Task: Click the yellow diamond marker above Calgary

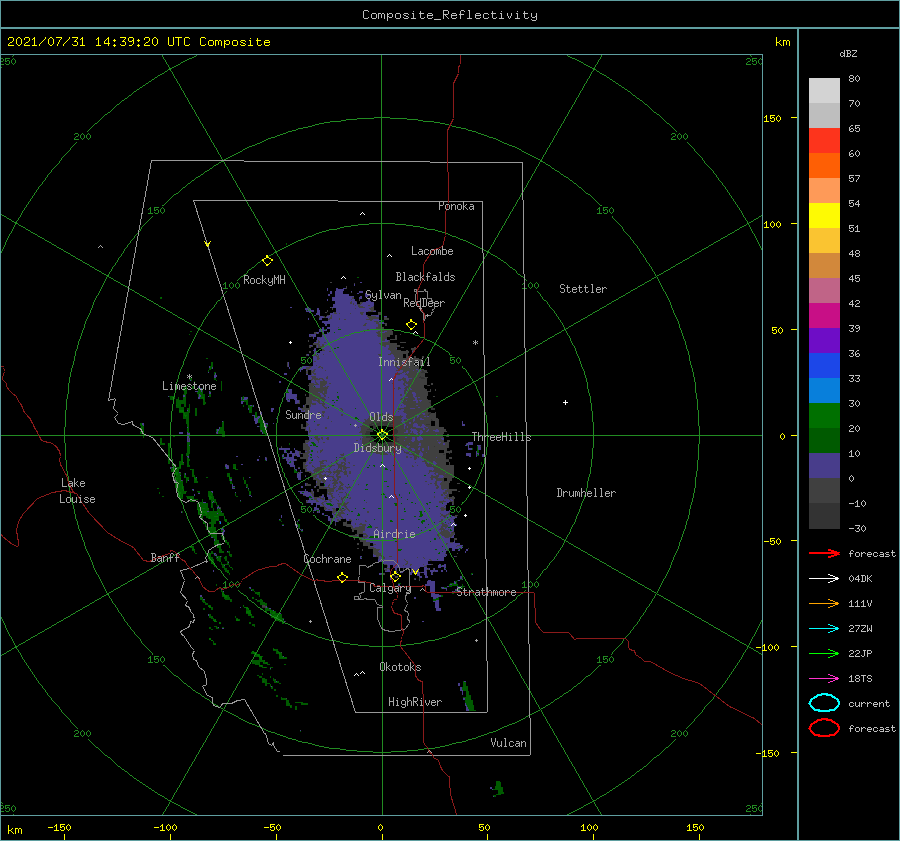Action: pos(395,576)
